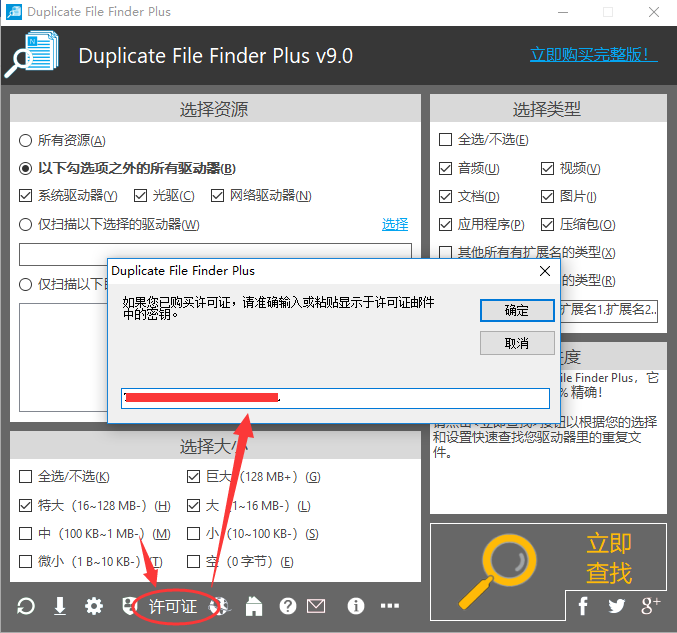
Task: Open the more options ellipsis icon
Action: (389, 606)
